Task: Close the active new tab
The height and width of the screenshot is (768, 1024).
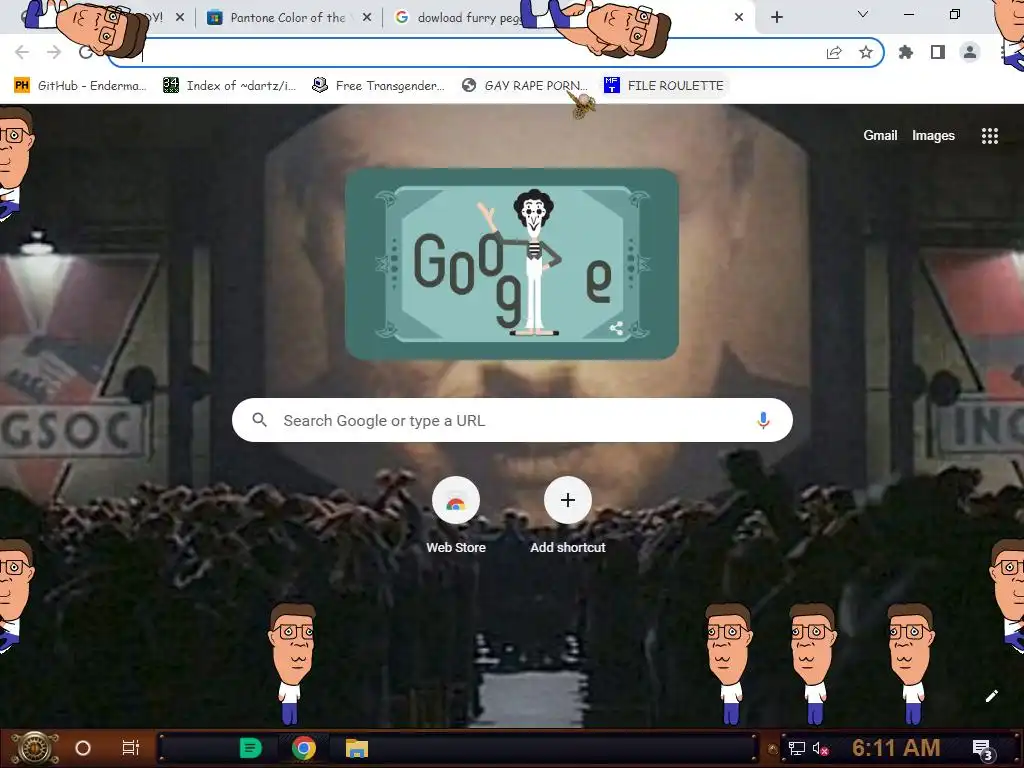Action: pyautogui.click(x=739, y=18)
